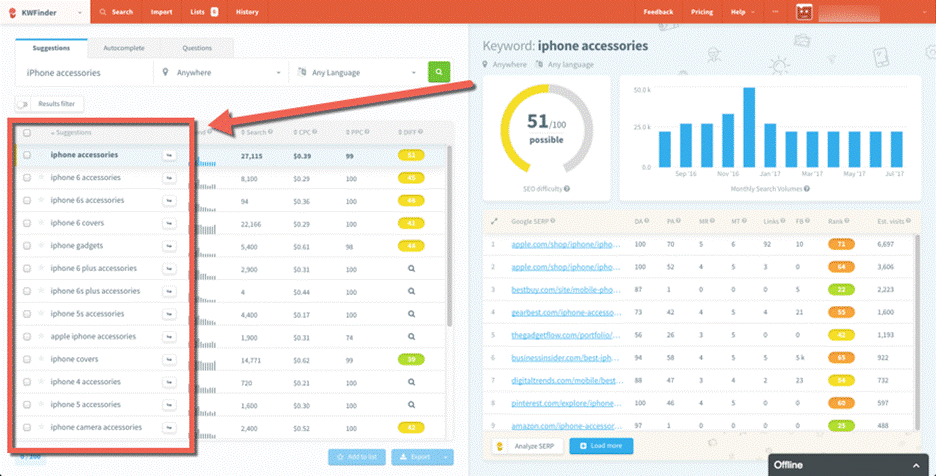
Task: Switch to the Autocomplete tab
Action: click(123, 48)
